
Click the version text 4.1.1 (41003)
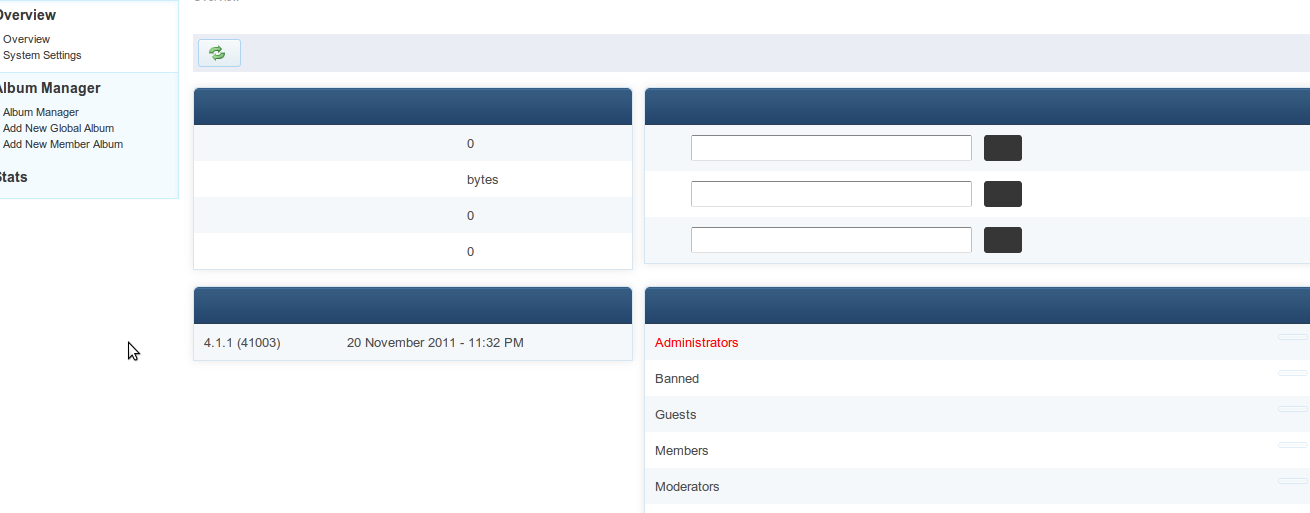tap(242, 342)
